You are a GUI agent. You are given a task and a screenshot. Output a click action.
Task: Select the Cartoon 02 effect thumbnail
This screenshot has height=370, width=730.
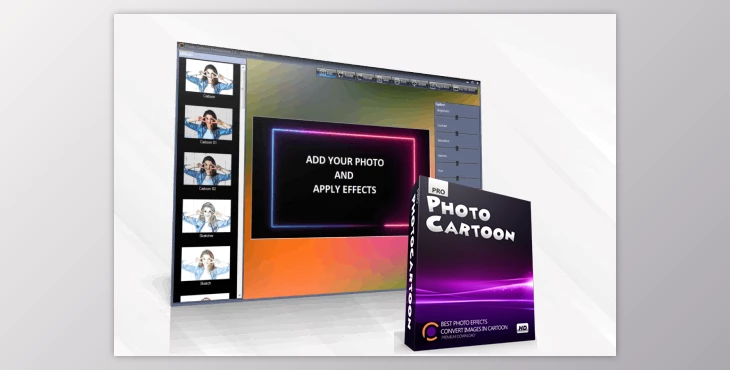coord(208,169)
